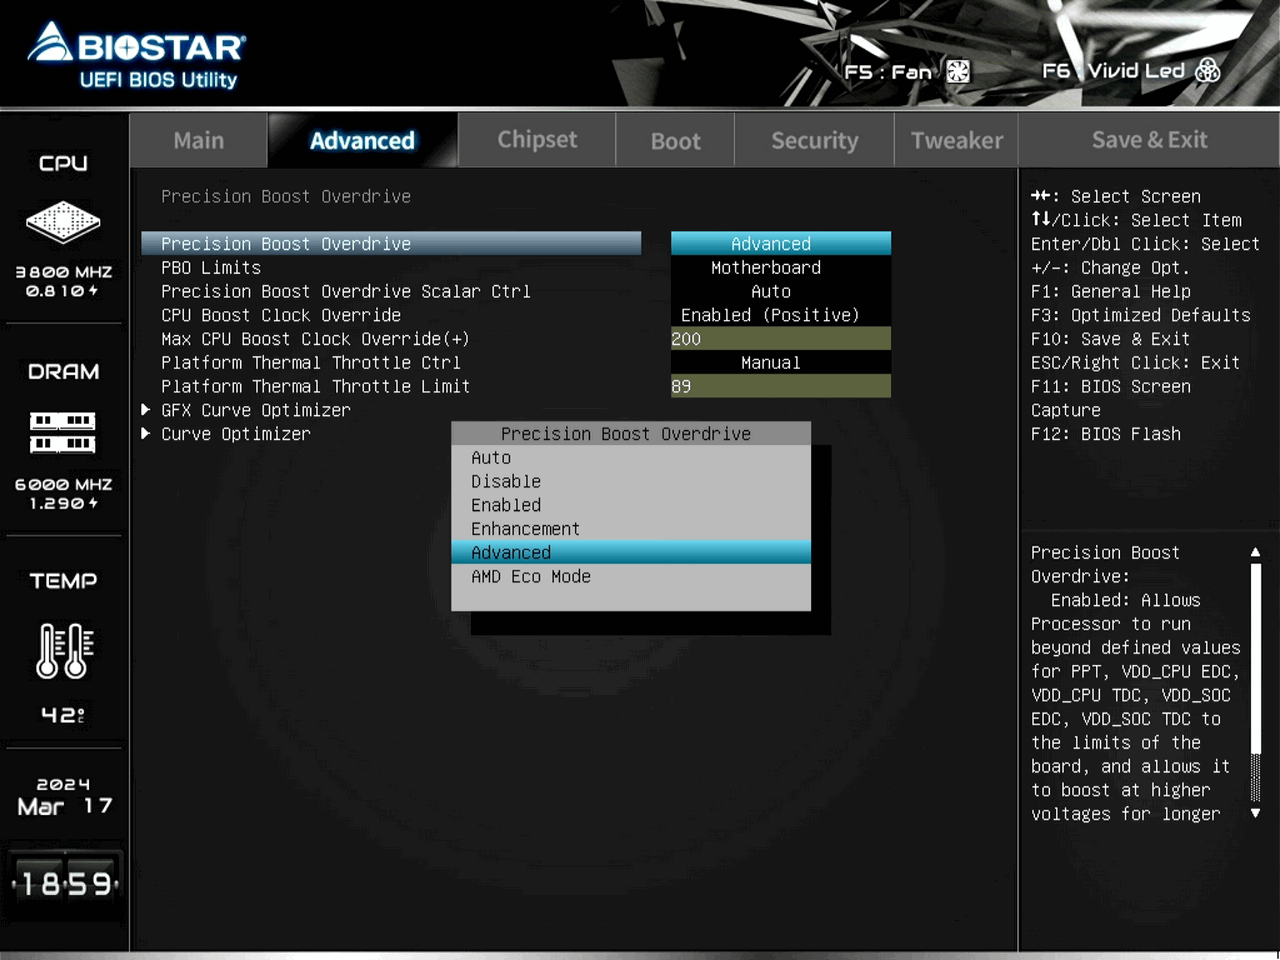Choose Disable in the popup list
Viewport: 1280px width, 960px height.
(631, 481)
